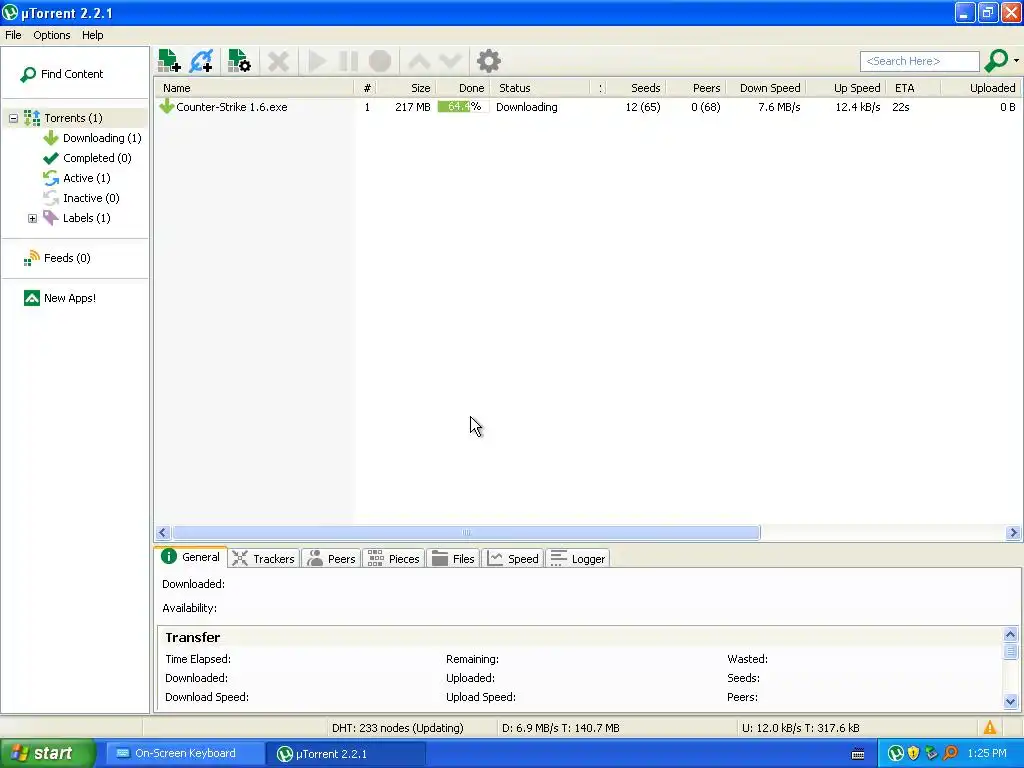The height and width of the screenshot is (768, 1024).
Task: Sort by the Peers column header
Action: pyautogui.click(x=696, y=88)
